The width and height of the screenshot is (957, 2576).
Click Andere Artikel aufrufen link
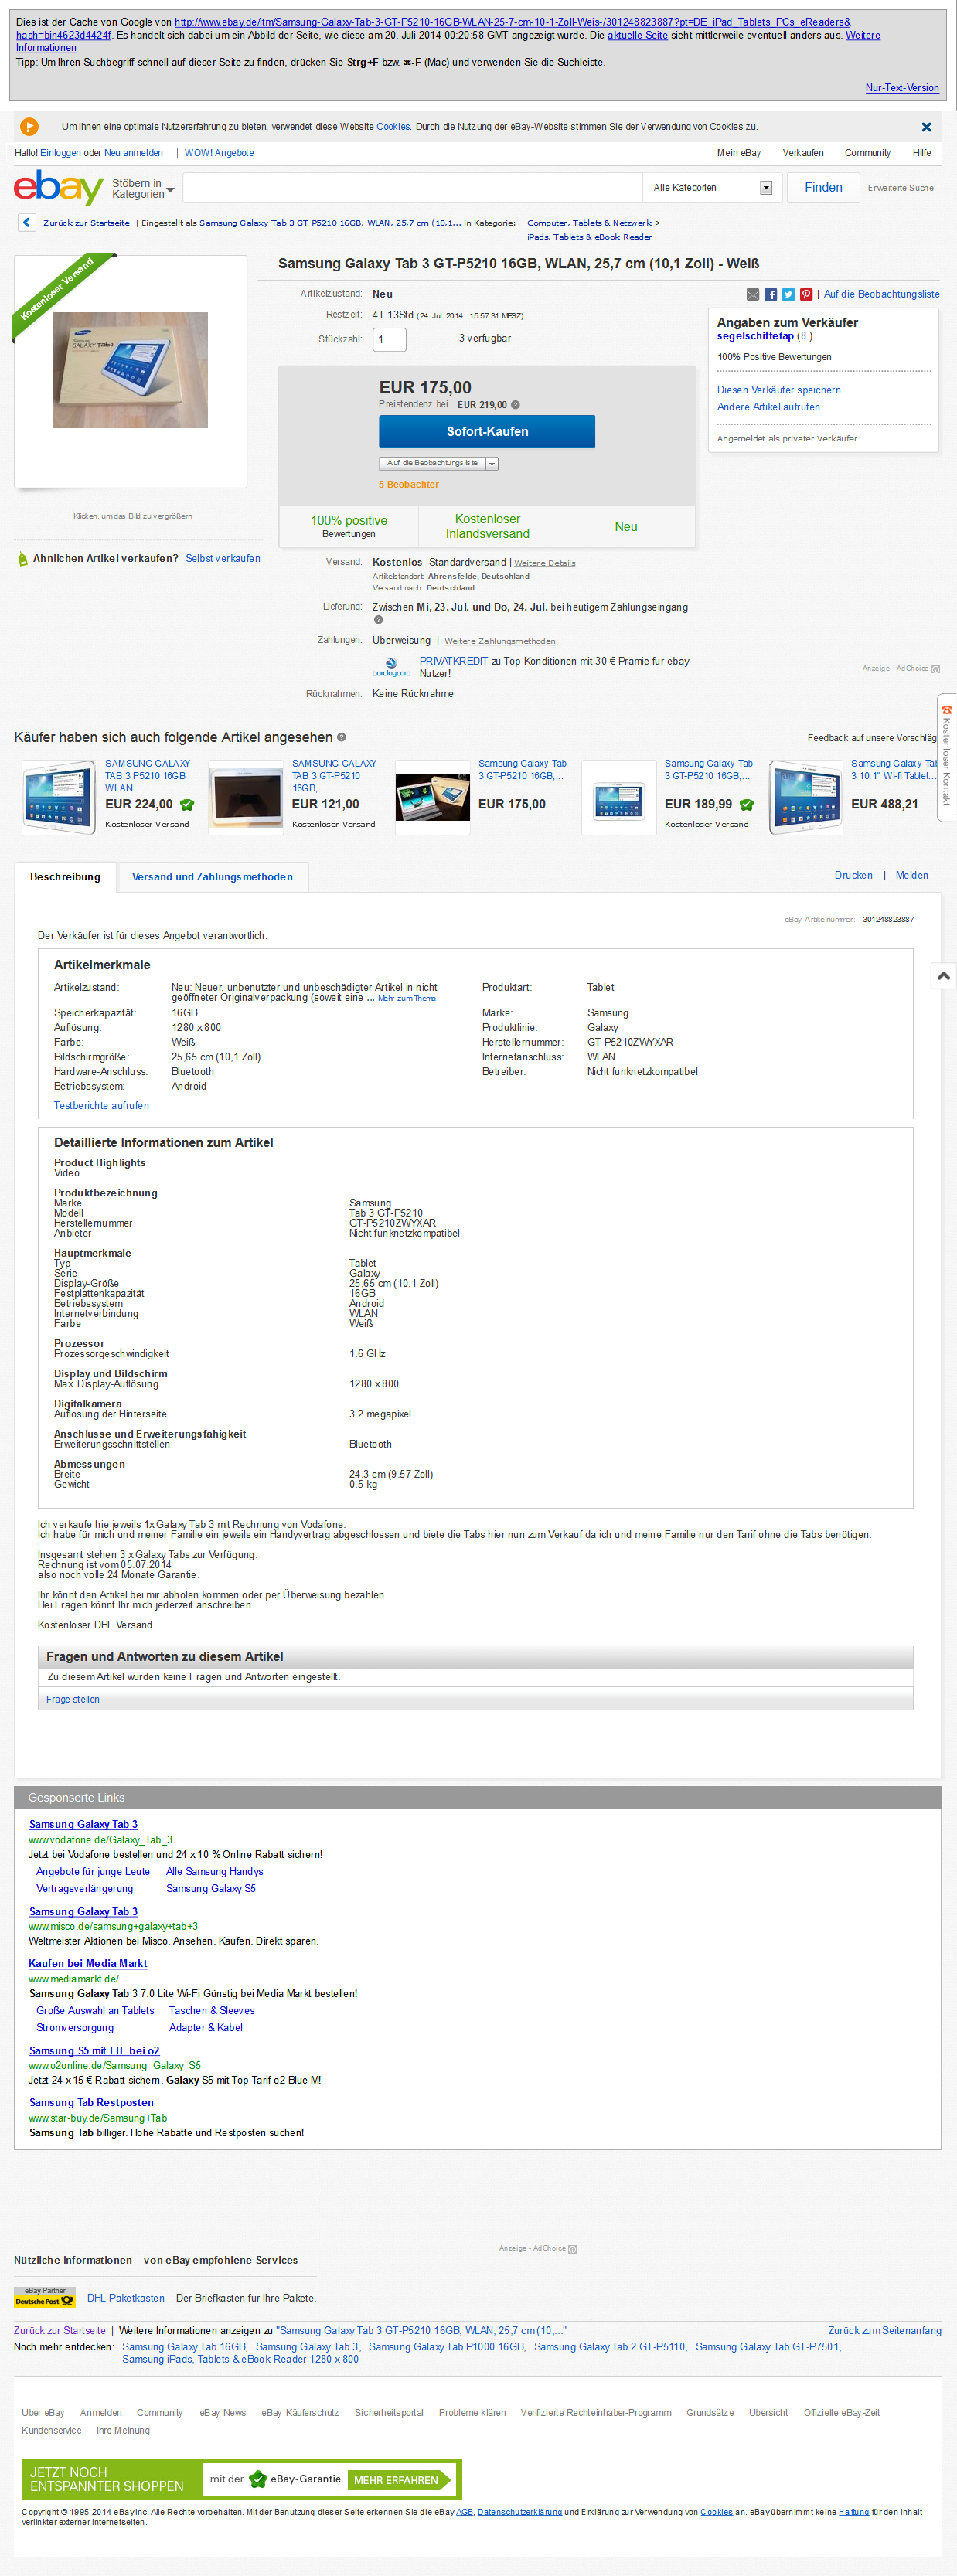768,407
